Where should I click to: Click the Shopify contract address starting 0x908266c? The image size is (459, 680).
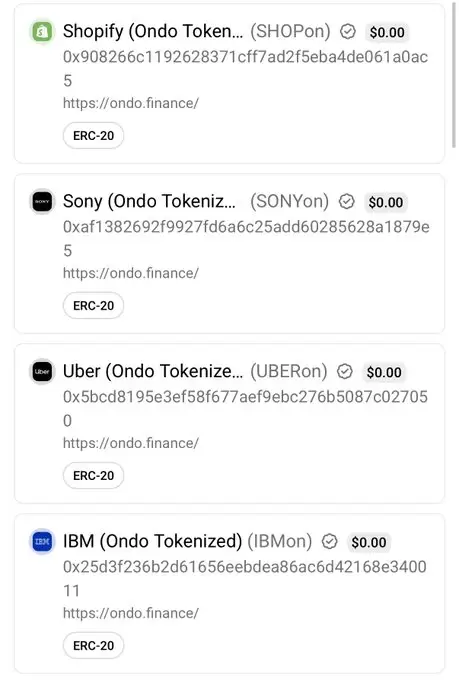click(246, 69)
